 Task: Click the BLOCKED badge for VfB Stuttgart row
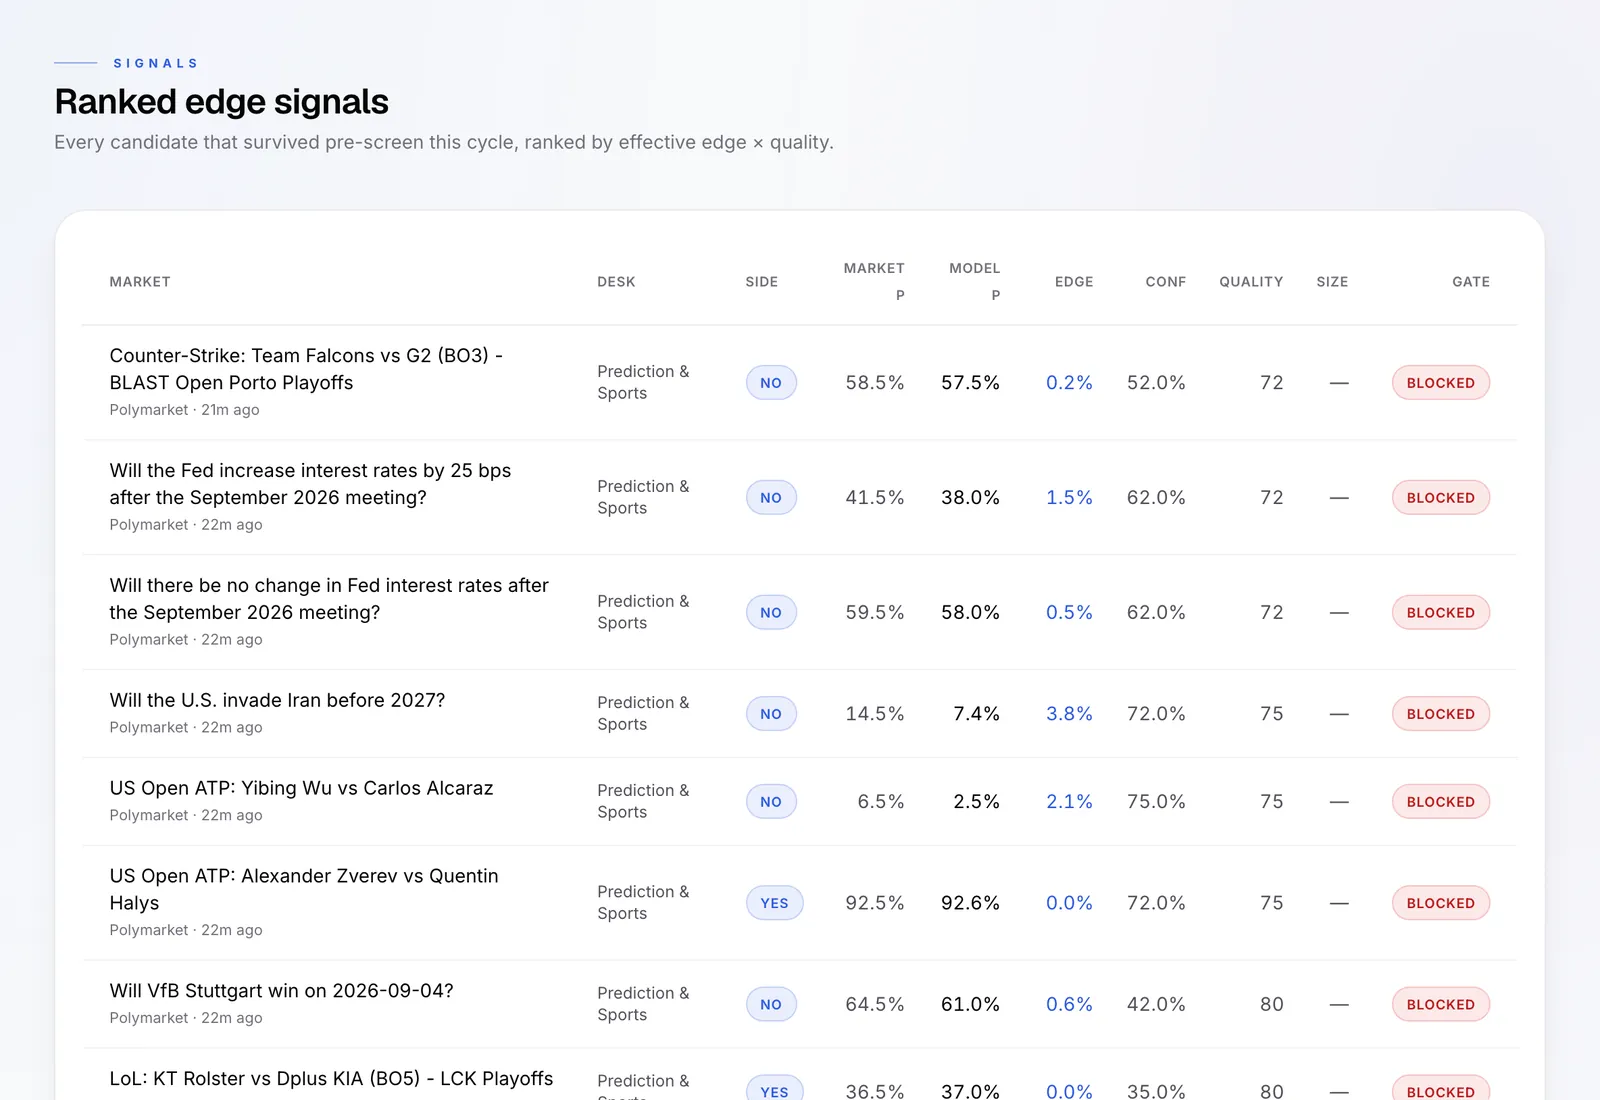point(1440,1005)
